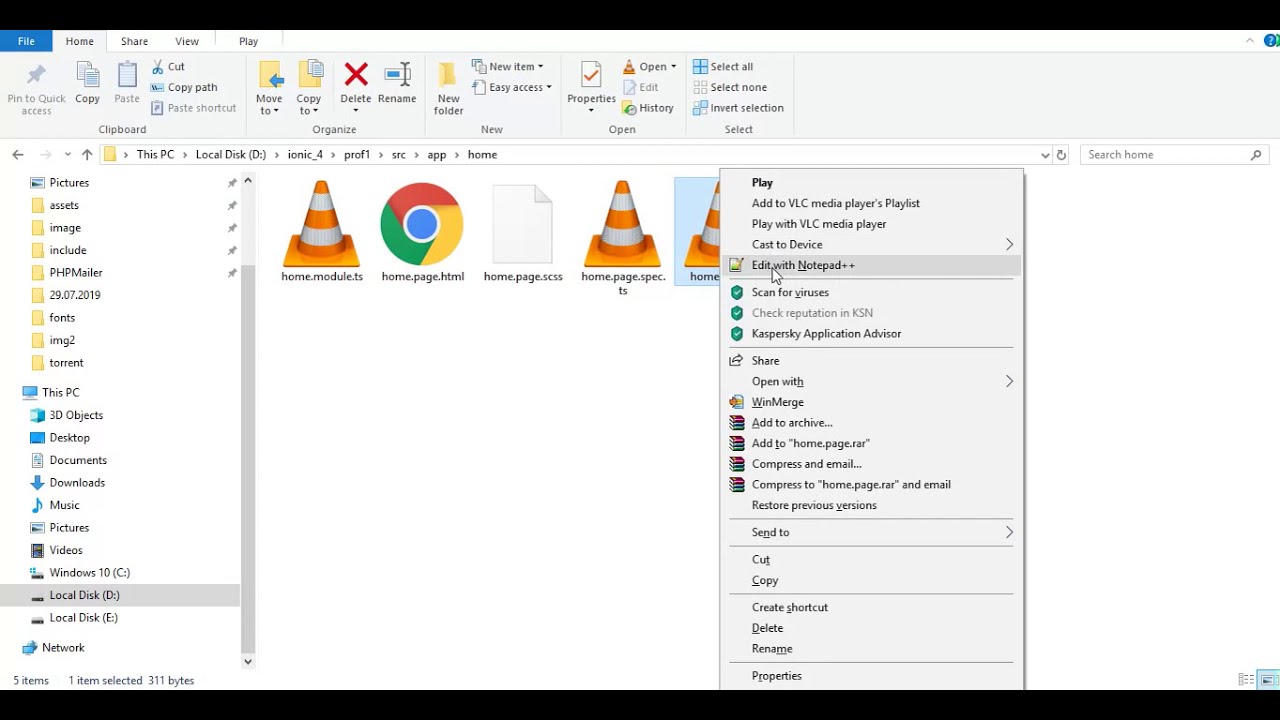The width and height of the screenshot is (1280, 720).
Task: Click the Back navigation arrow
Action: (18, 154)
